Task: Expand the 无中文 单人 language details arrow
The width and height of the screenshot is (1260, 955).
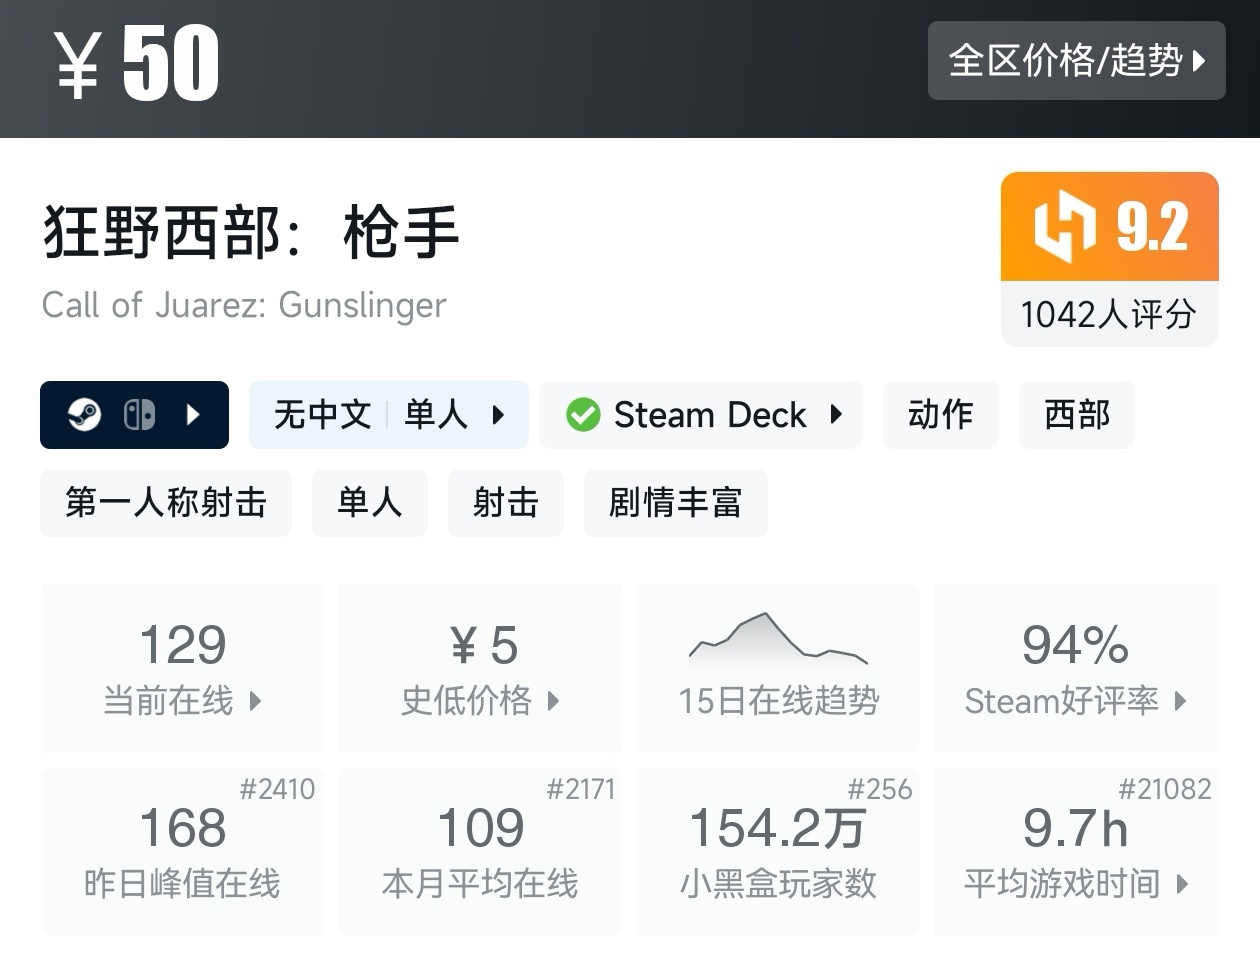Action: [498, 415]
